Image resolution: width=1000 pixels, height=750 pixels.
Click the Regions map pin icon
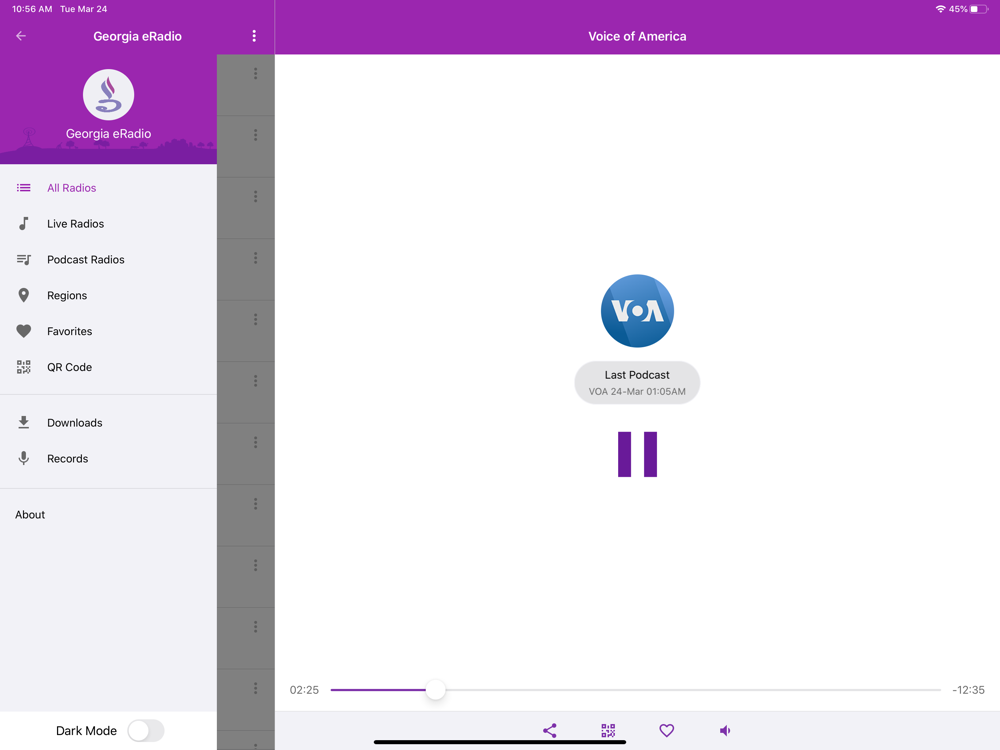pyautogui.click(x=24, y=295)
